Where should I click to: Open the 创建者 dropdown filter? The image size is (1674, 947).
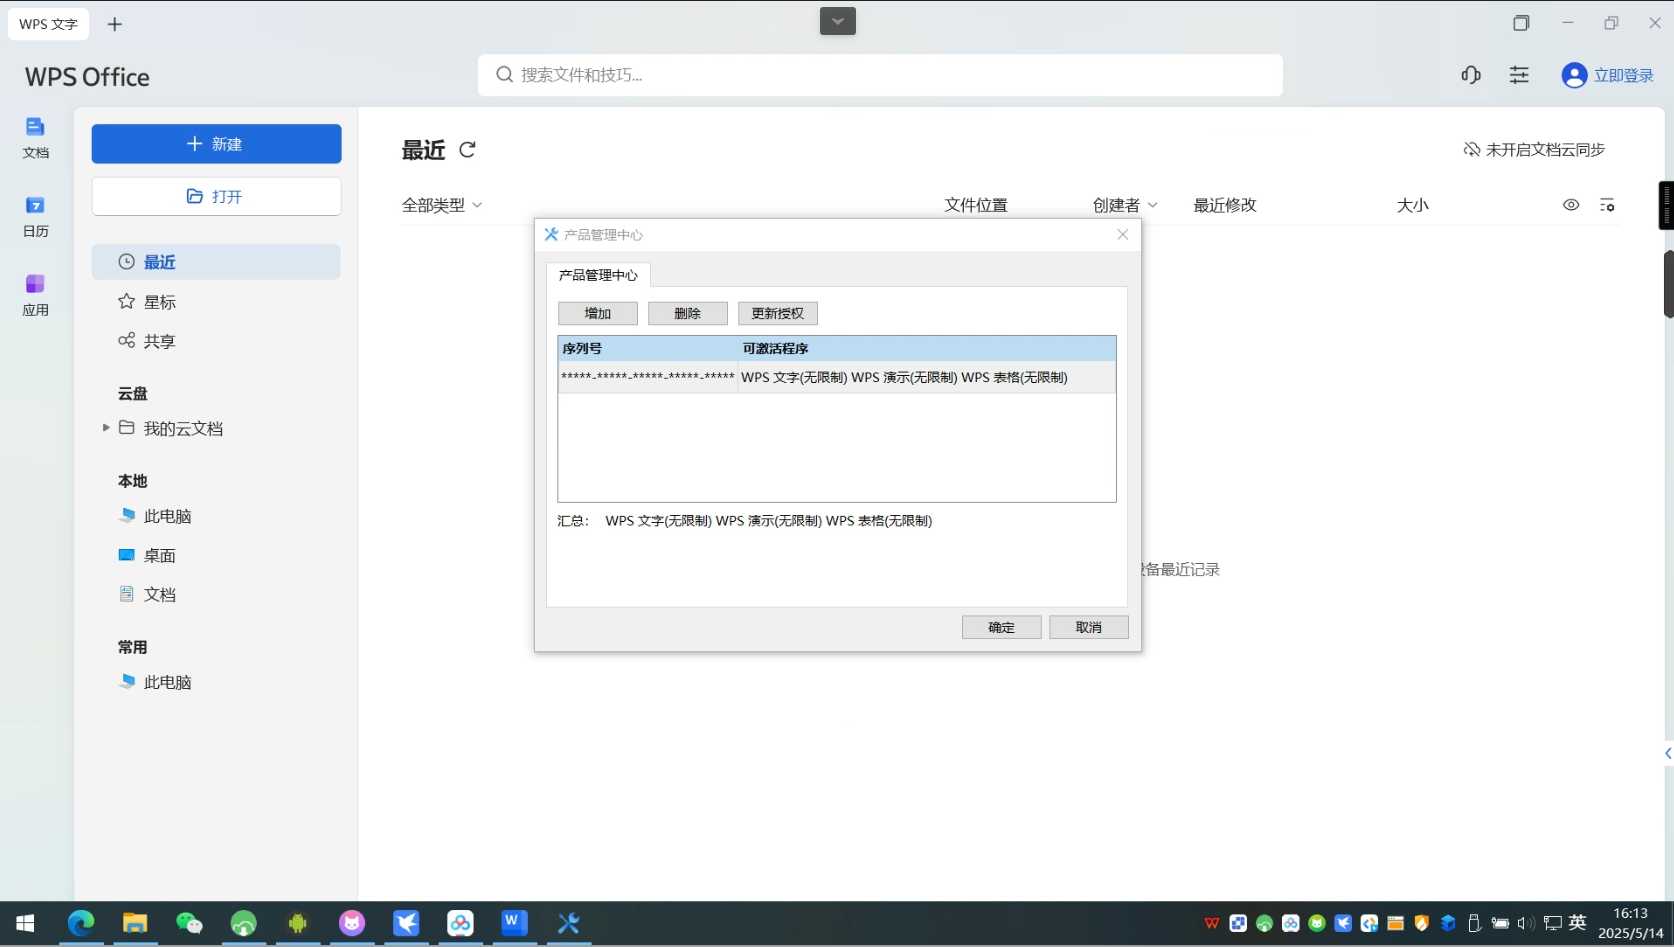(1125, 205)
